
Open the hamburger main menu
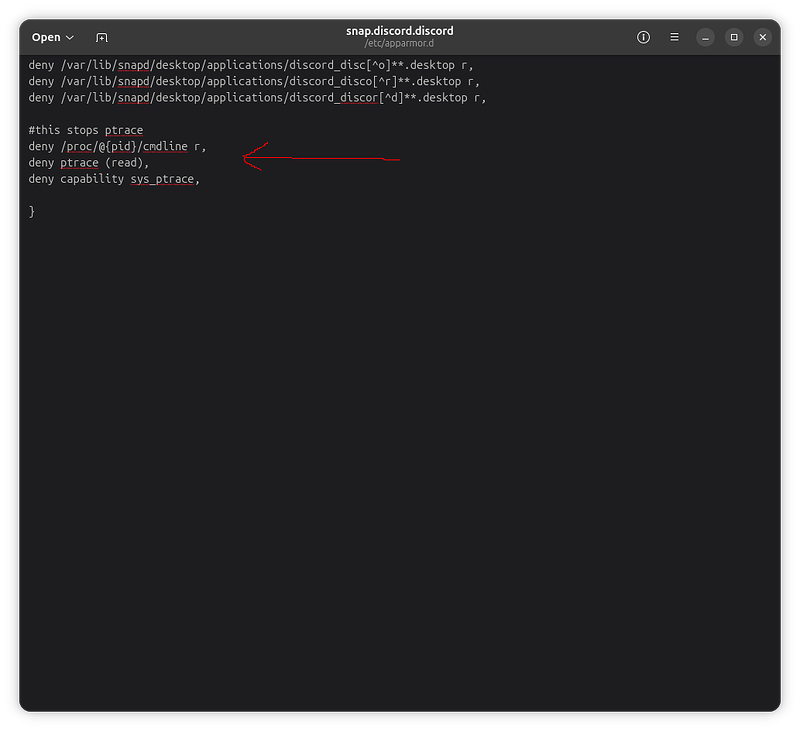[x=675, y=37]
